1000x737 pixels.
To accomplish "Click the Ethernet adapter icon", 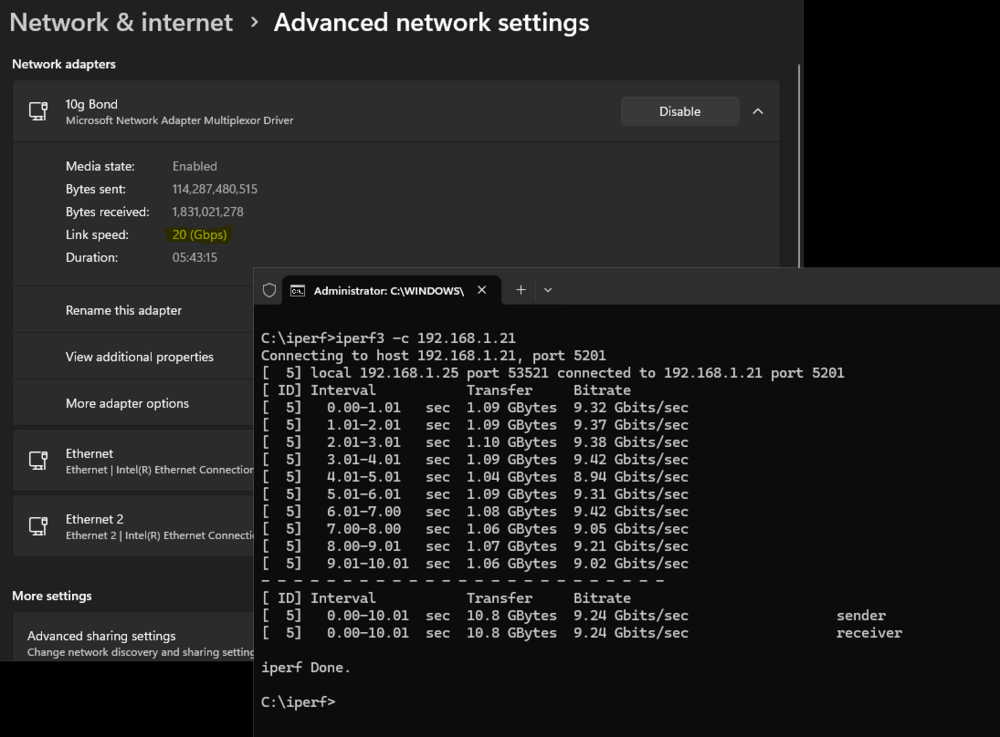I will (38, 460).
